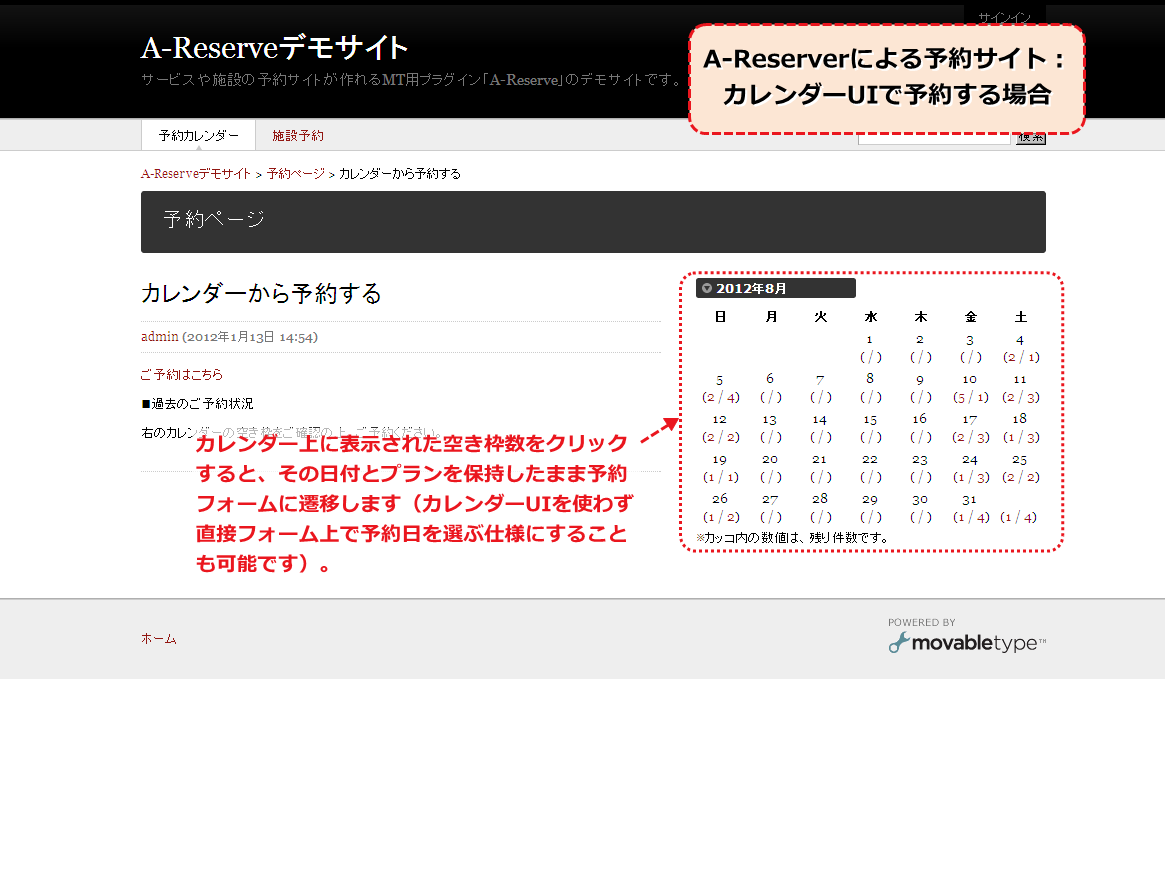This screenshot has width=1165, height=896.
Task: Click the ホーム link in the footer
Action: 158,638
